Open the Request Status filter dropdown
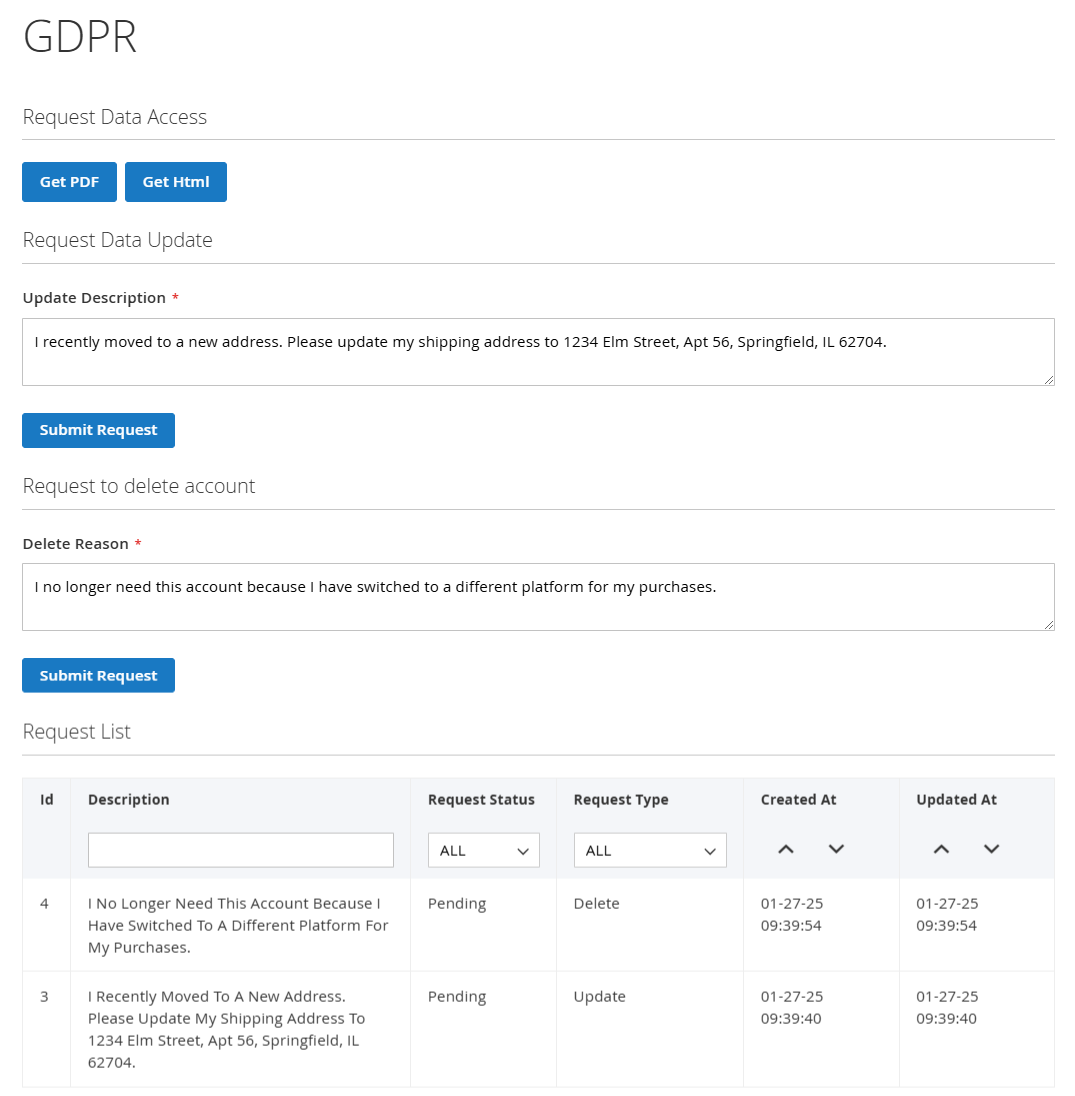 click(x=484, y=850)
